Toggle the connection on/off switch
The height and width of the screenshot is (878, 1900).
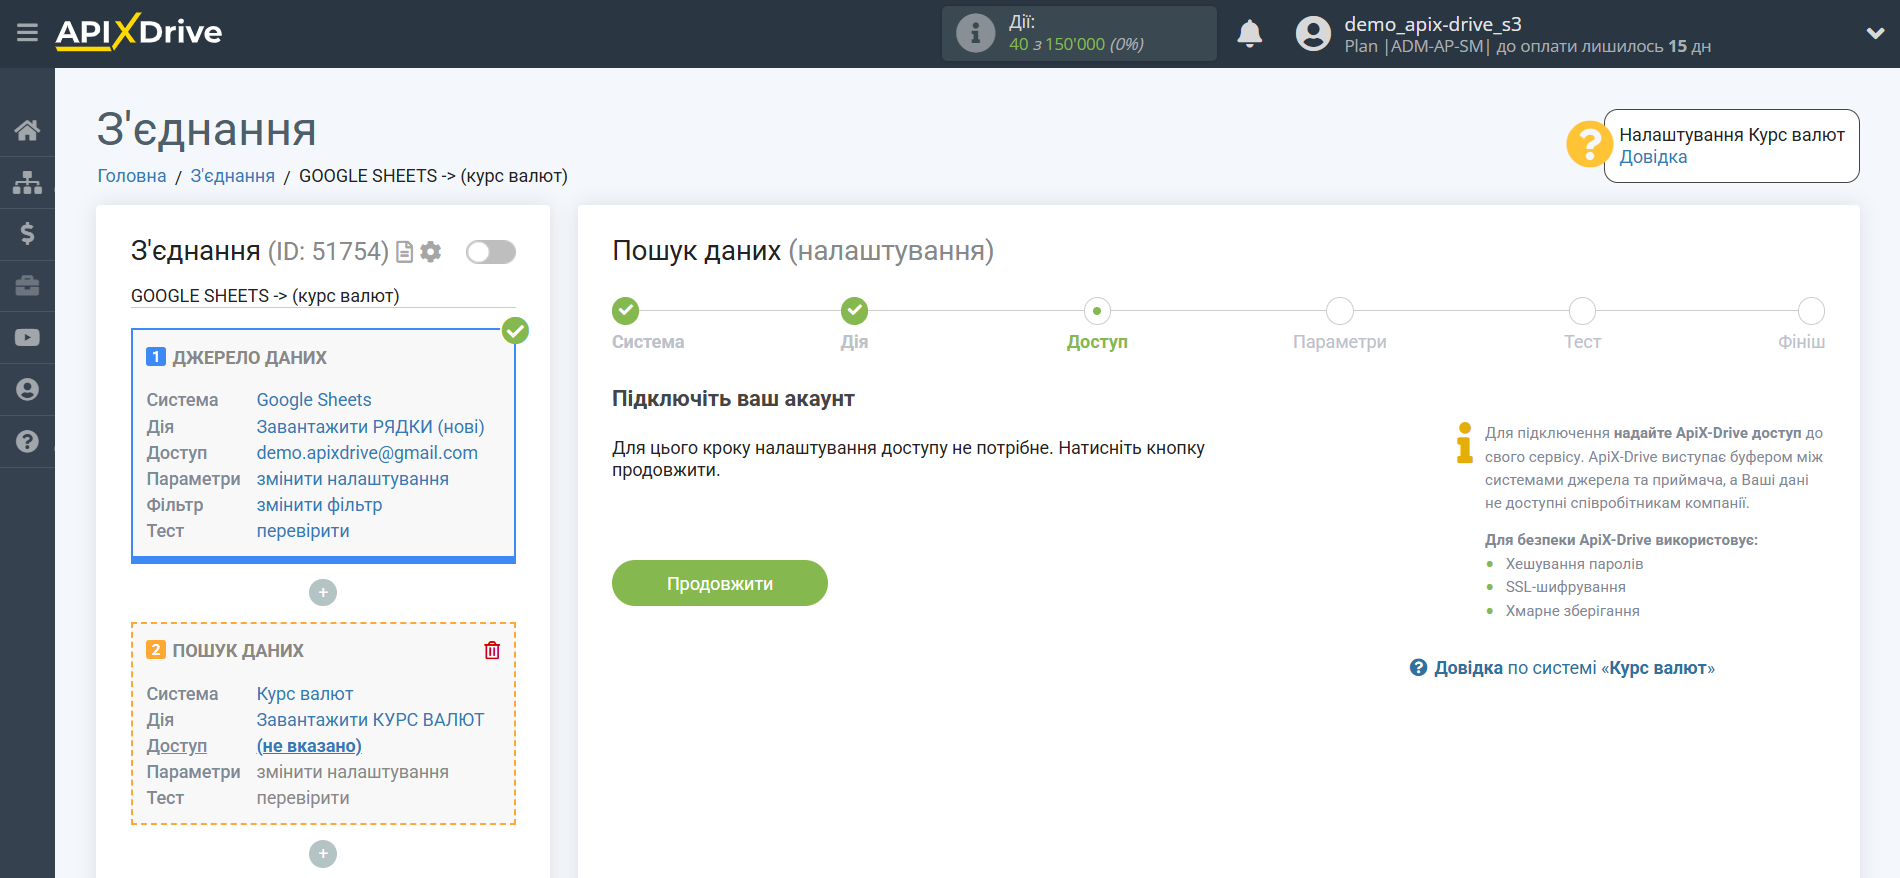click(491, 252)
